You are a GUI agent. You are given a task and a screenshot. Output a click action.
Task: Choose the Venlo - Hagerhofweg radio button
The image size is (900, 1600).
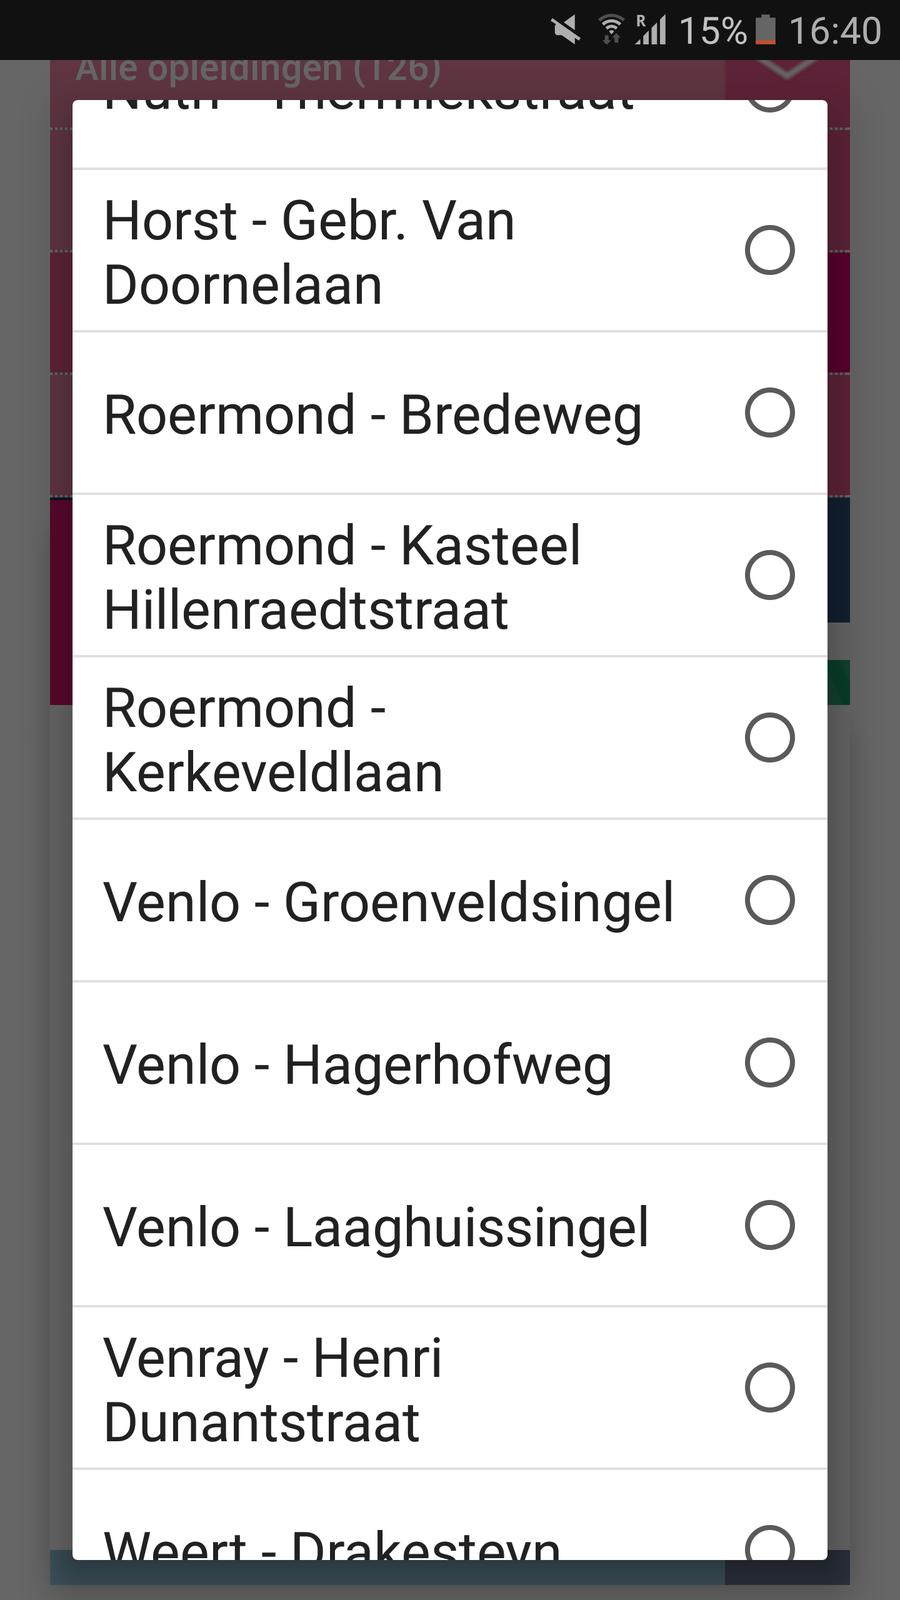(x=769, y=1063)
